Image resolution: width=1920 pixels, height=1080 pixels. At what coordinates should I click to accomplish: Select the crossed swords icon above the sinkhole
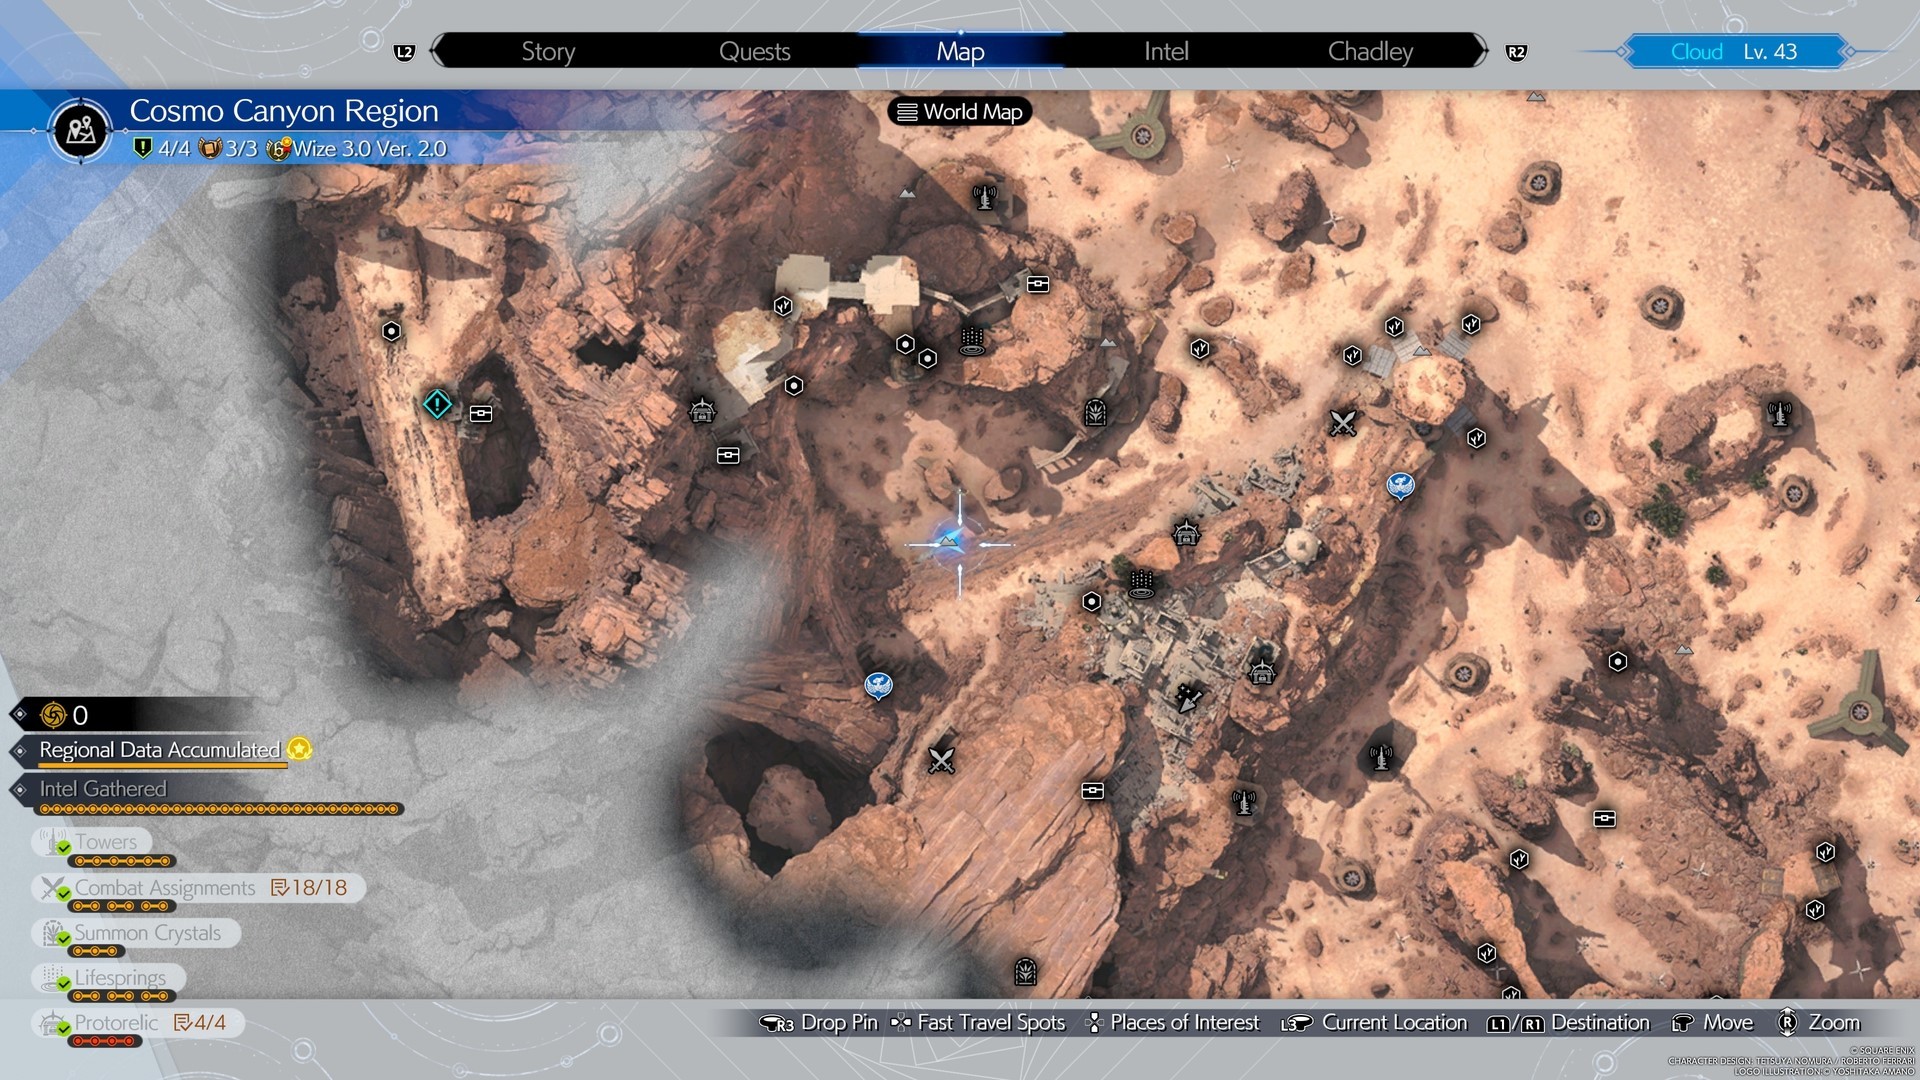[x=941, y=761]
